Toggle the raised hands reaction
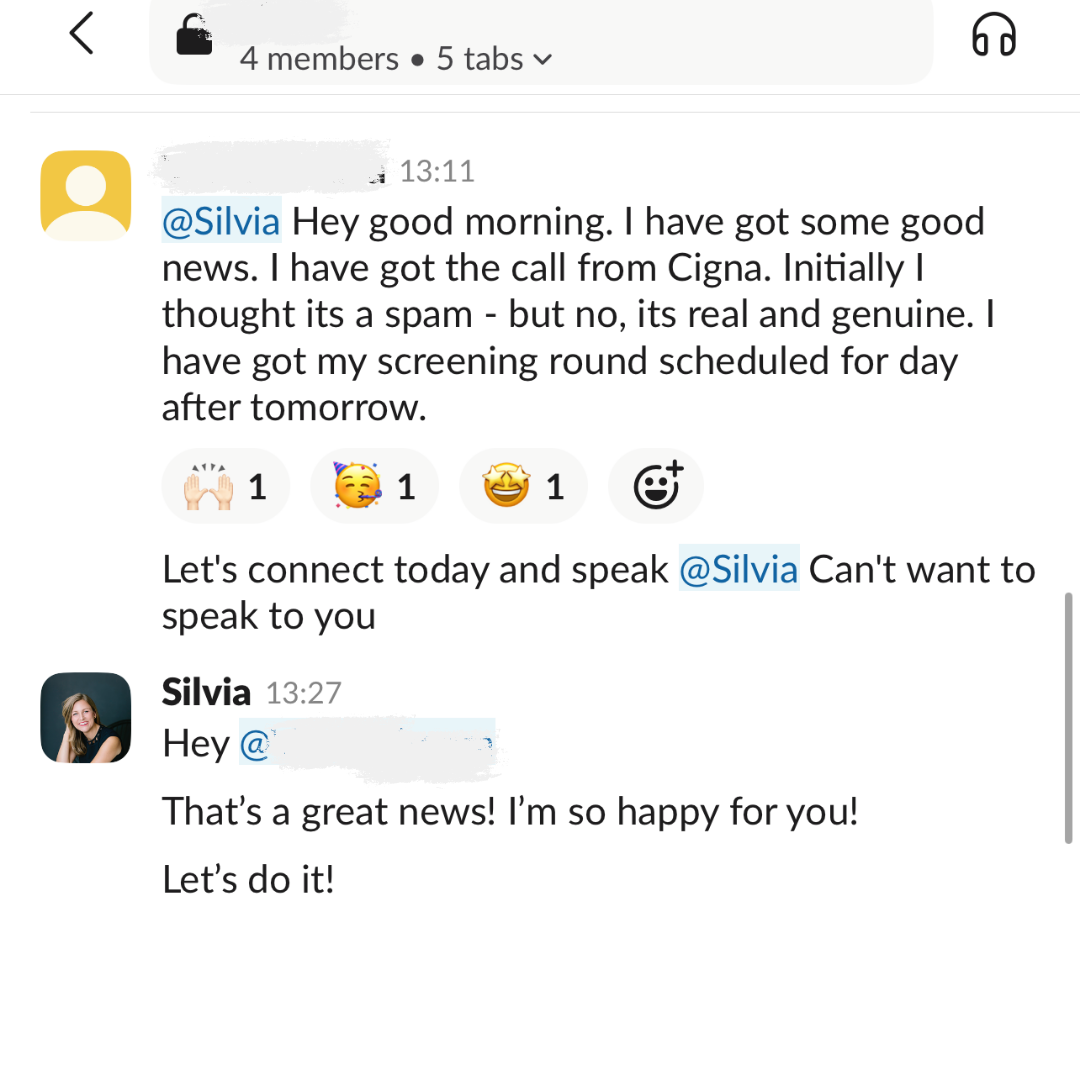This screenshot has height=1080, width=1080. pyautogui.click(x=225, y=487)
